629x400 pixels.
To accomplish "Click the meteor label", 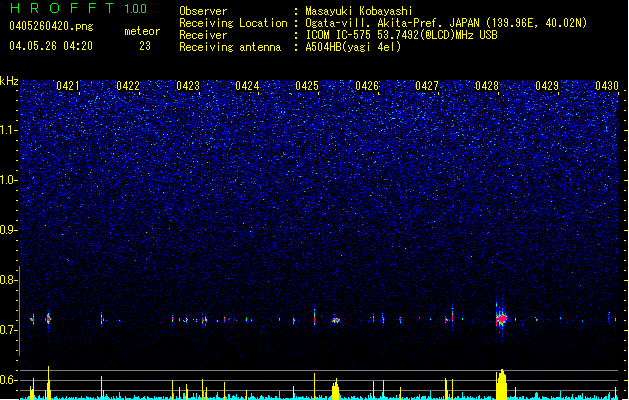I will click(x=142, y=31).
